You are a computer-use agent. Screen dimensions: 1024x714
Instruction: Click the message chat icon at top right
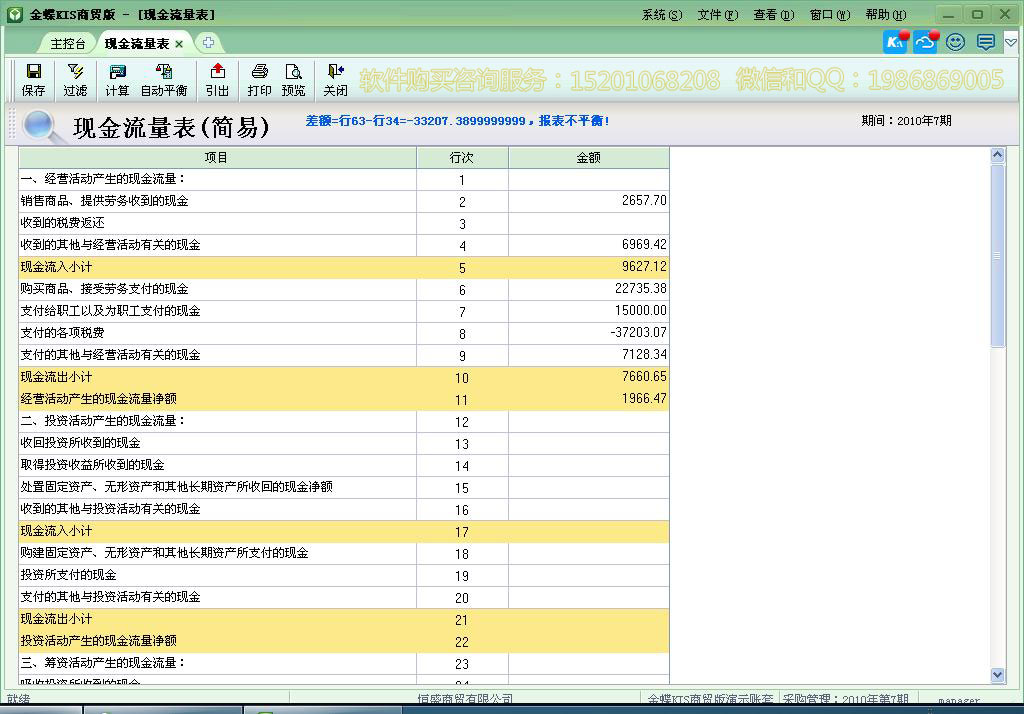(x=985, y=42)
